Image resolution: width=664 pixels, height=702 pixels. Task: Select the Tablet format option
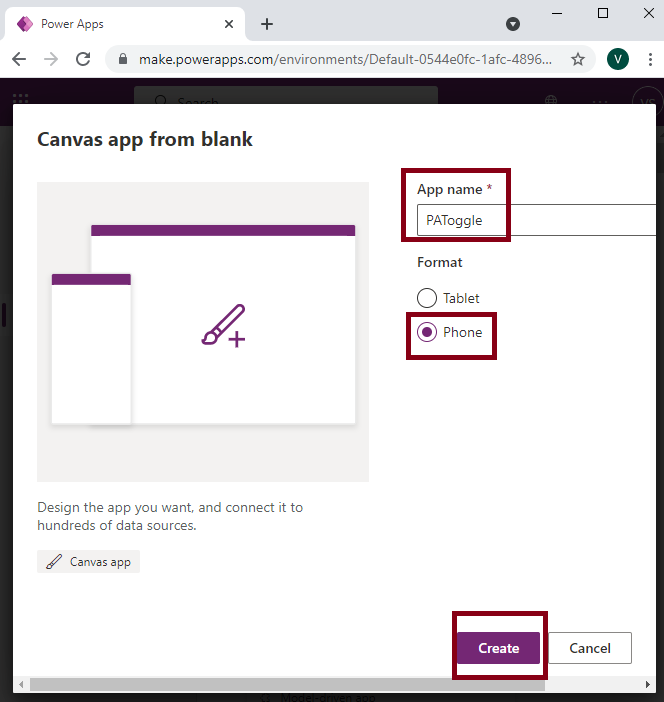point(427,298)
